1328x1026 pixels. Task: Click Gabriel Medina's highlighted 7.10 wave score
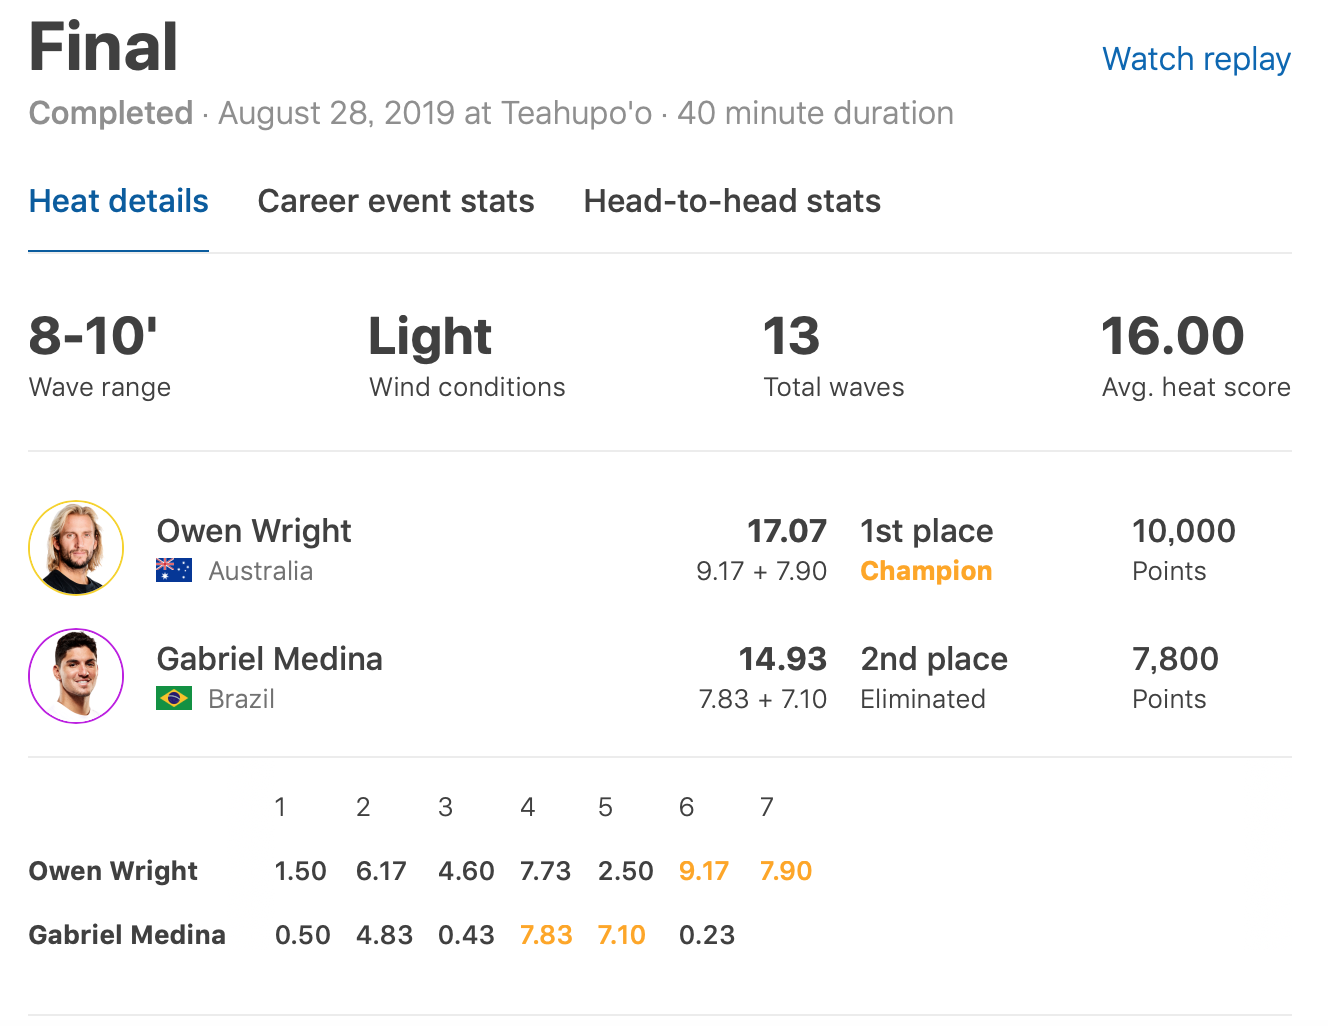click(621, 935)
